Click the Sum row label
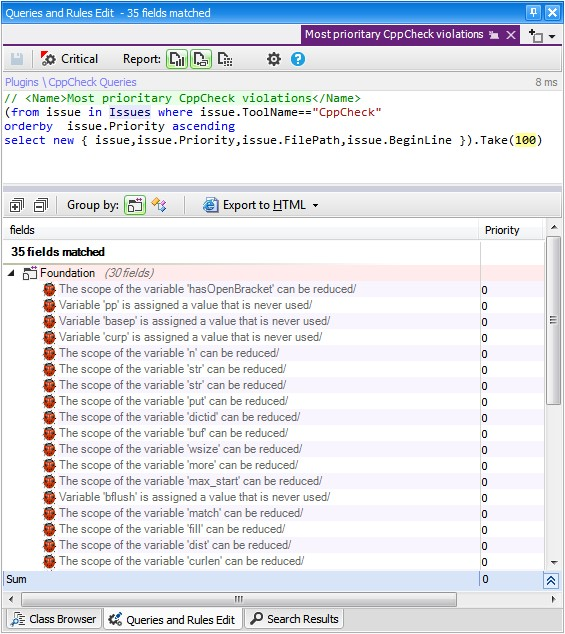This screenshot has width=565, height=634. (16, 579)
